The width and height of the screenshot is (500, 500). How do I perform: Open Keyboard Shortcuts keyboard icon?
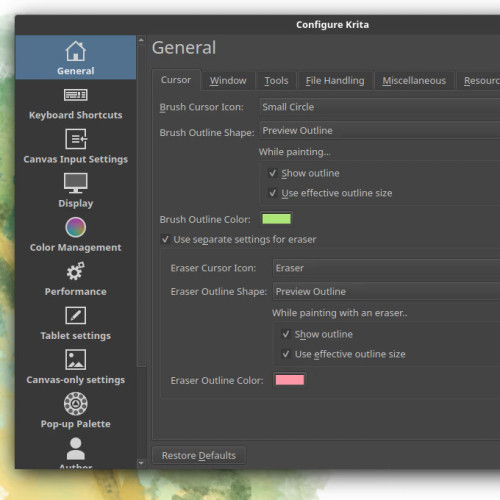click(x=76, y=95)
